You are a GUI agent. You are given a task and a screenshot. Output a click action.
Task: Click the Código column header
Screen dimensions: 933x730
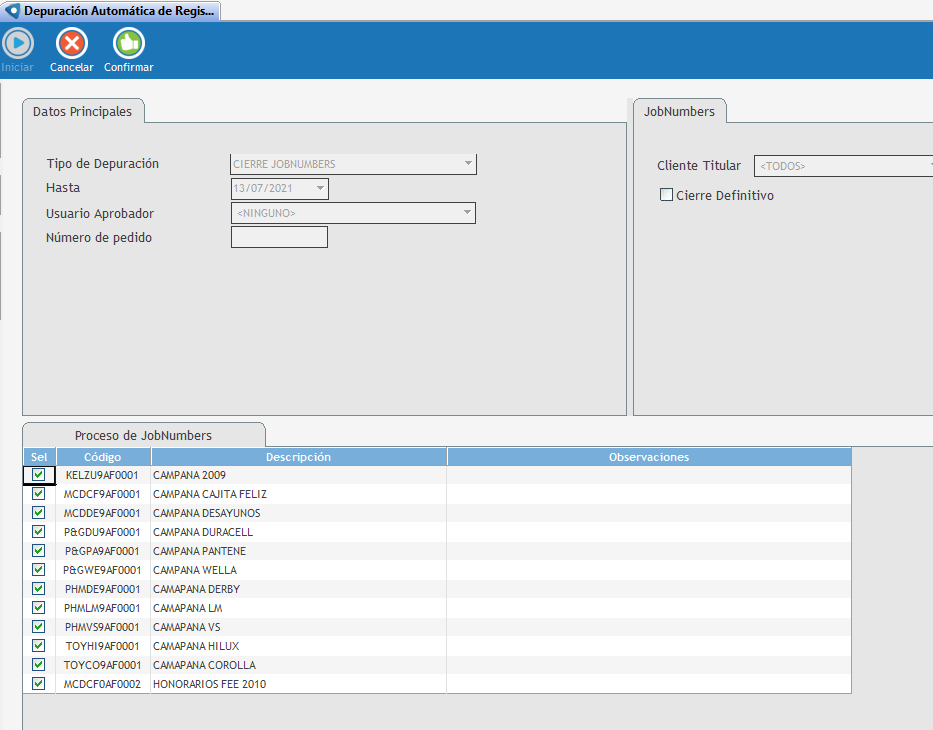coord(102,457)
